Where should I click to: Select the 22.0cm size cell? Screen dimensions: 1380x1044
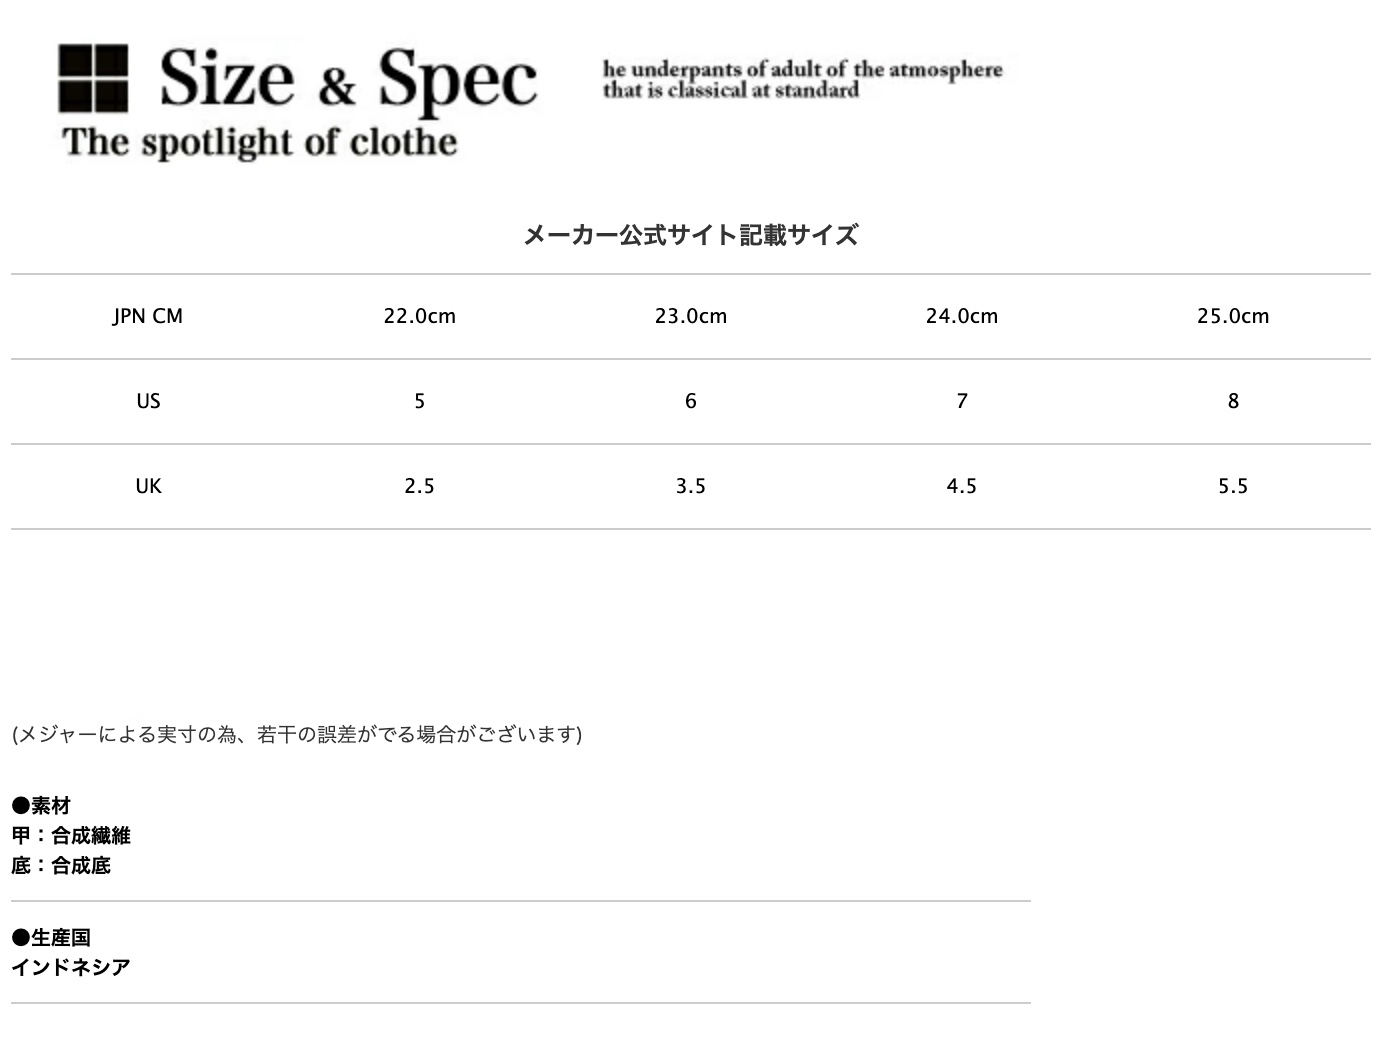(x=420, y=316)
